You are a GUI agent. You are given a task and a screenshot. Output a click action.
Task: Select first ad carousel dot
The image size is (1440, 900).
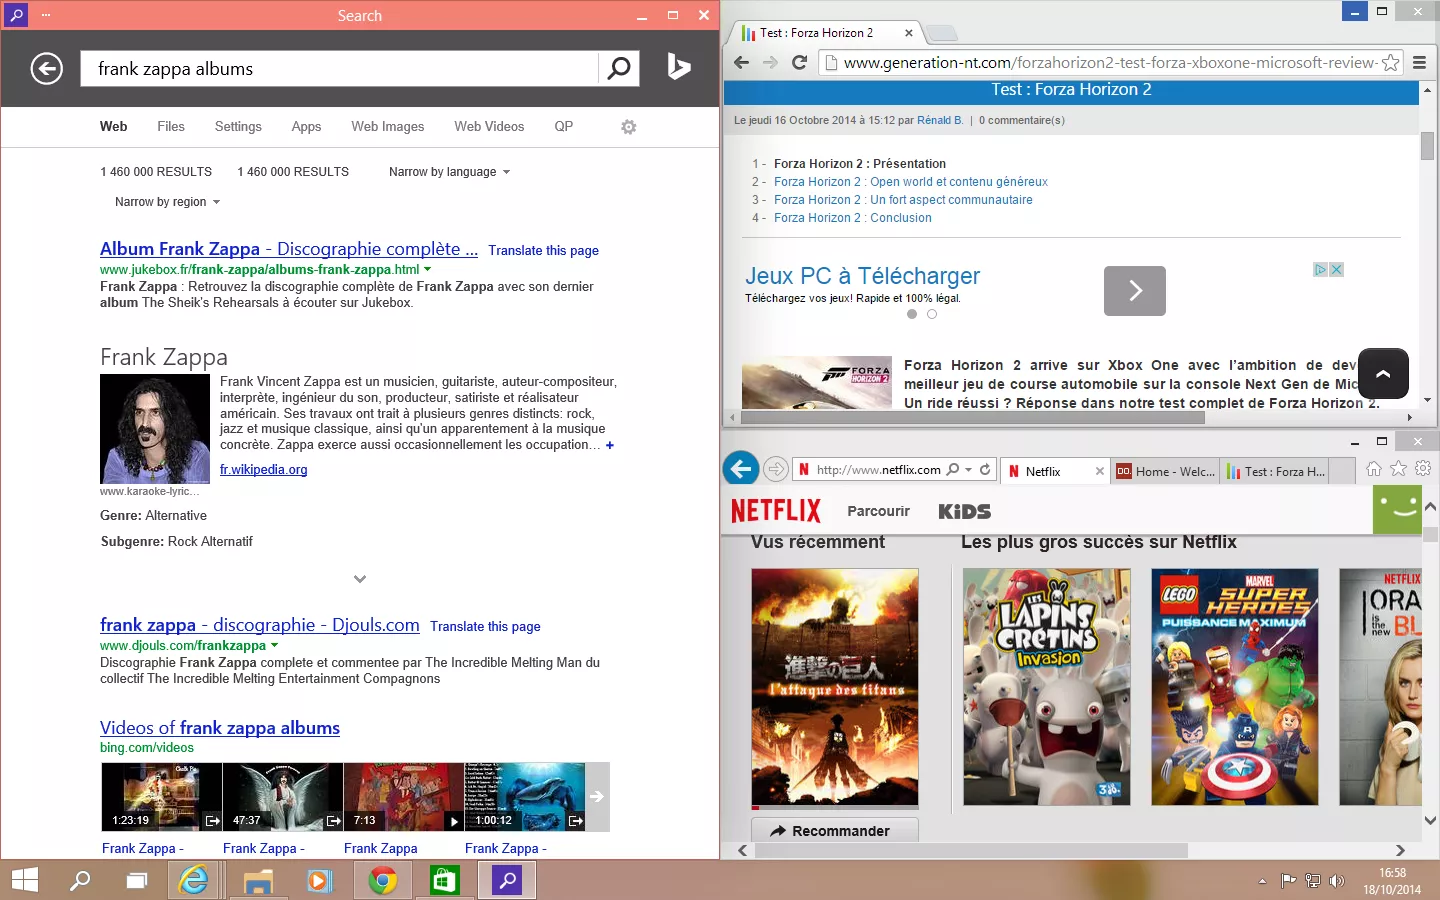(912, 314)
